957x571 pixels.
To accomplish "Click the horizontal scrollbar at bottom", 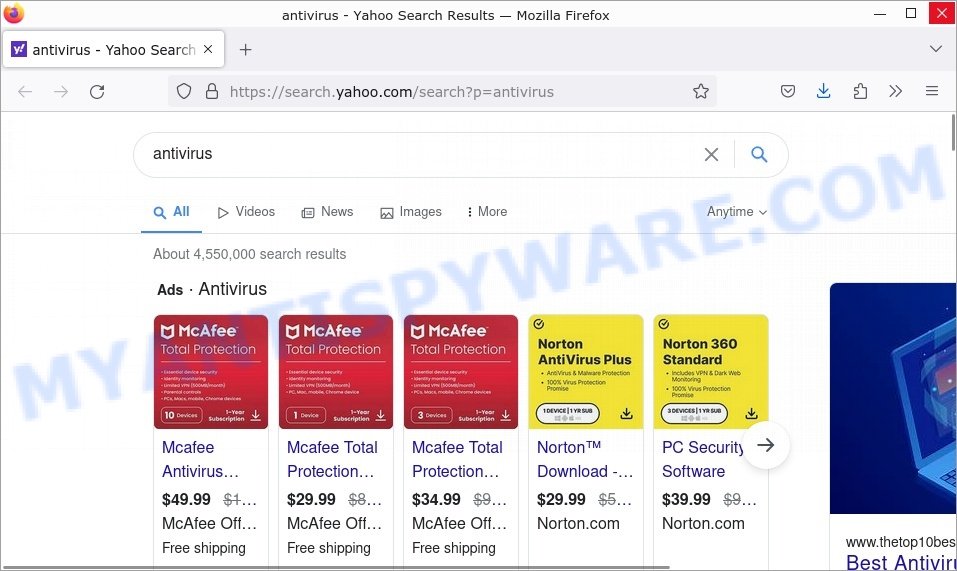I will [335, 567].
